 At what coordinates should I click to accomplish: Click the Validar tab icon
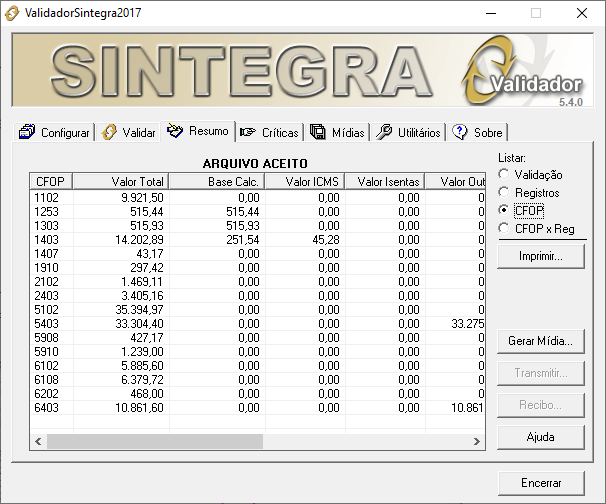pyautogui.click(x=110, y=133)
